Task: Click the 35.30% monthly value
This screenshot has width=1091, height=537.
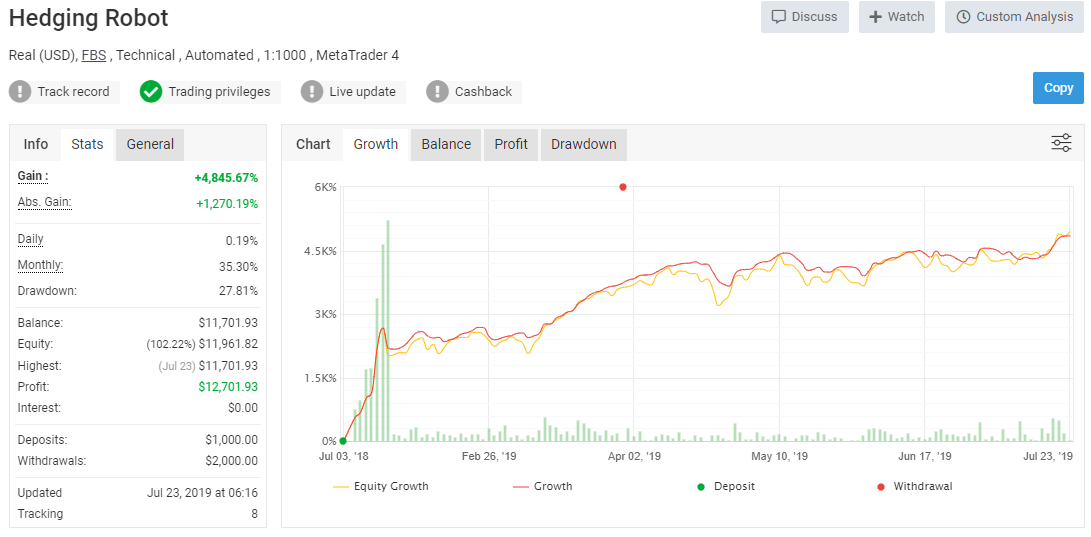Action: click(x=239, y=266)
